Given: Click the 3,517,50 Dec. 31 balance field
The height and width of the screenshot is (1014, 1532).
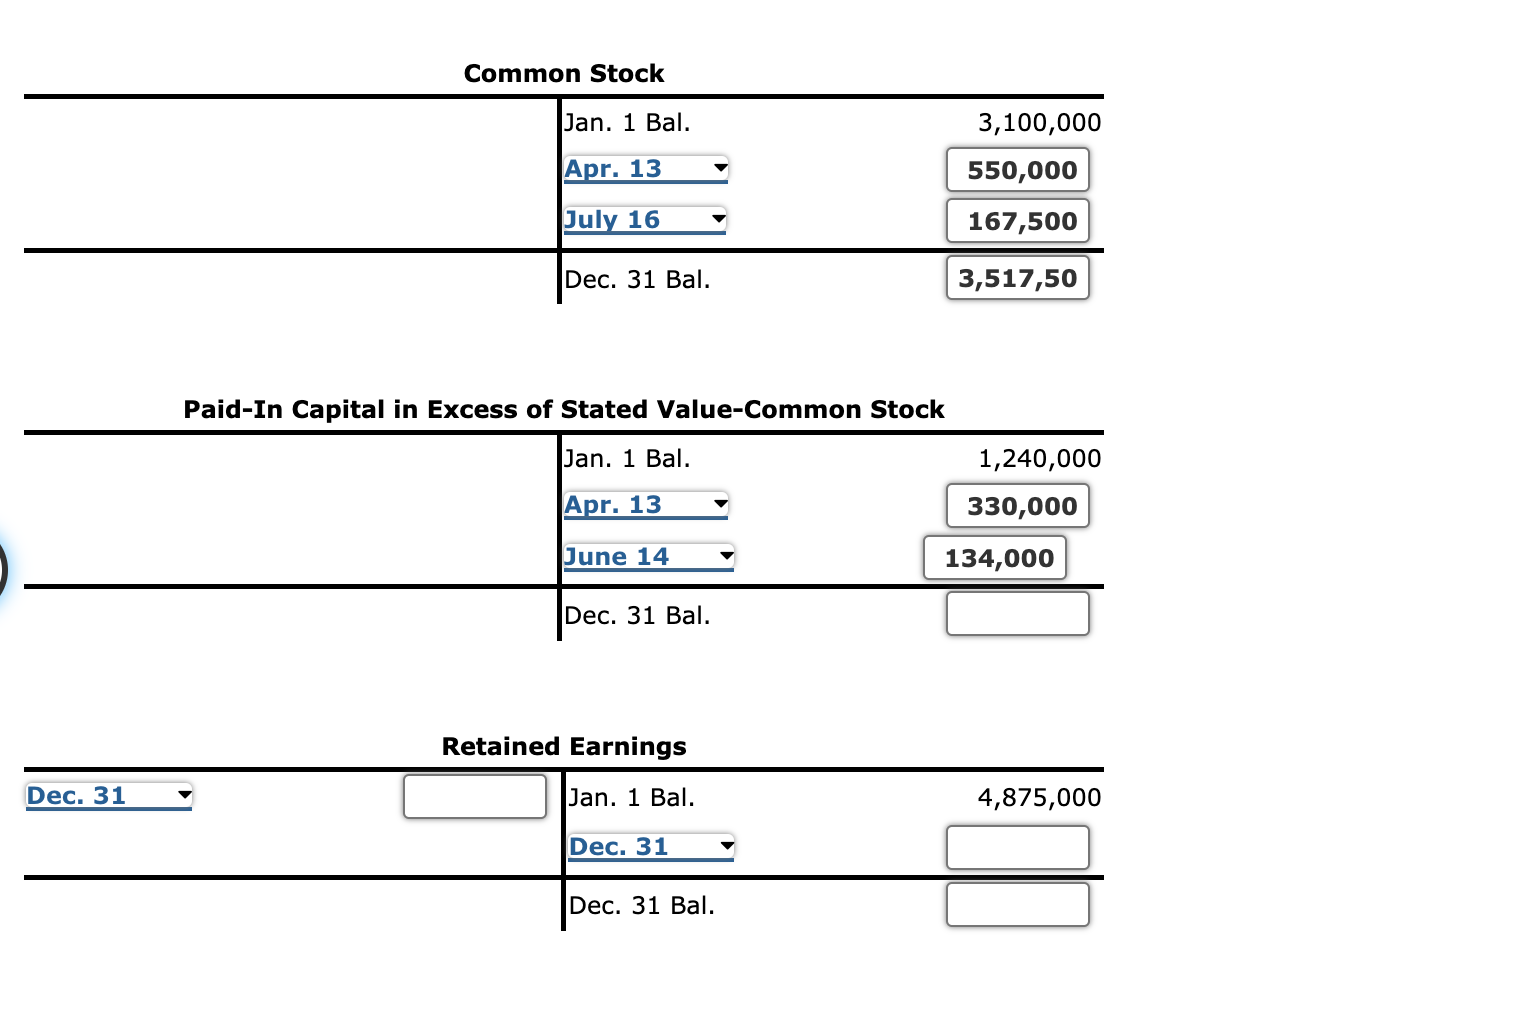Looking at the screenshot, I should click(1016, 277).
